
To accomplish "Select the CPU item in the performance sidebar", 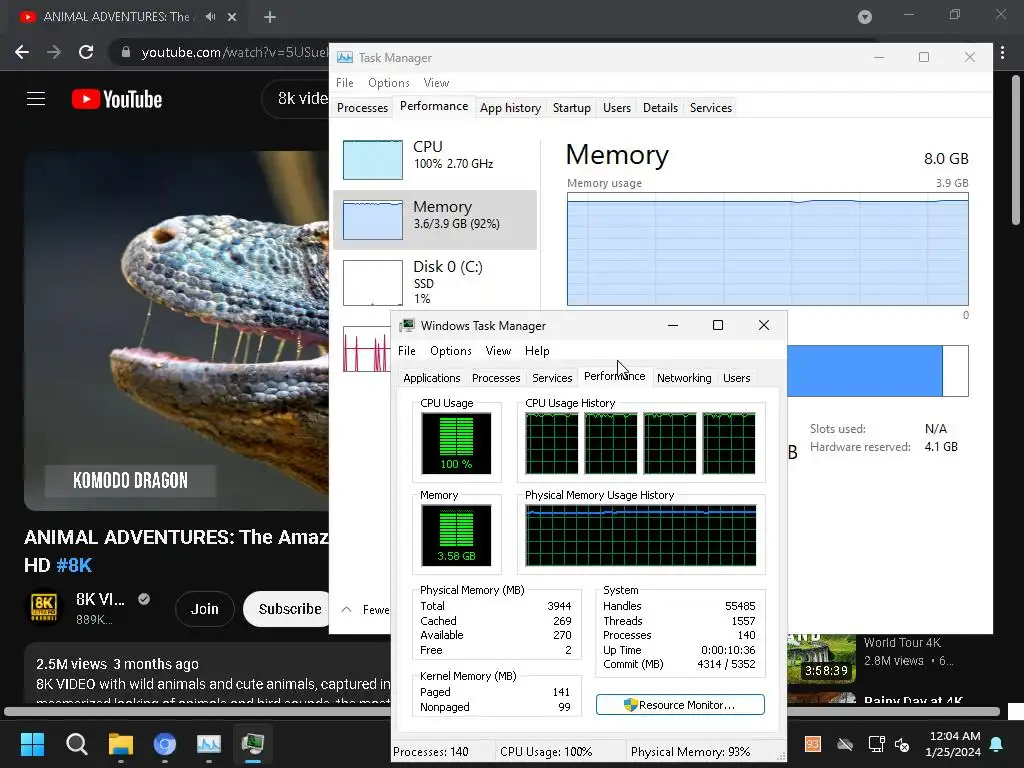I will click(x=435, y=159).
